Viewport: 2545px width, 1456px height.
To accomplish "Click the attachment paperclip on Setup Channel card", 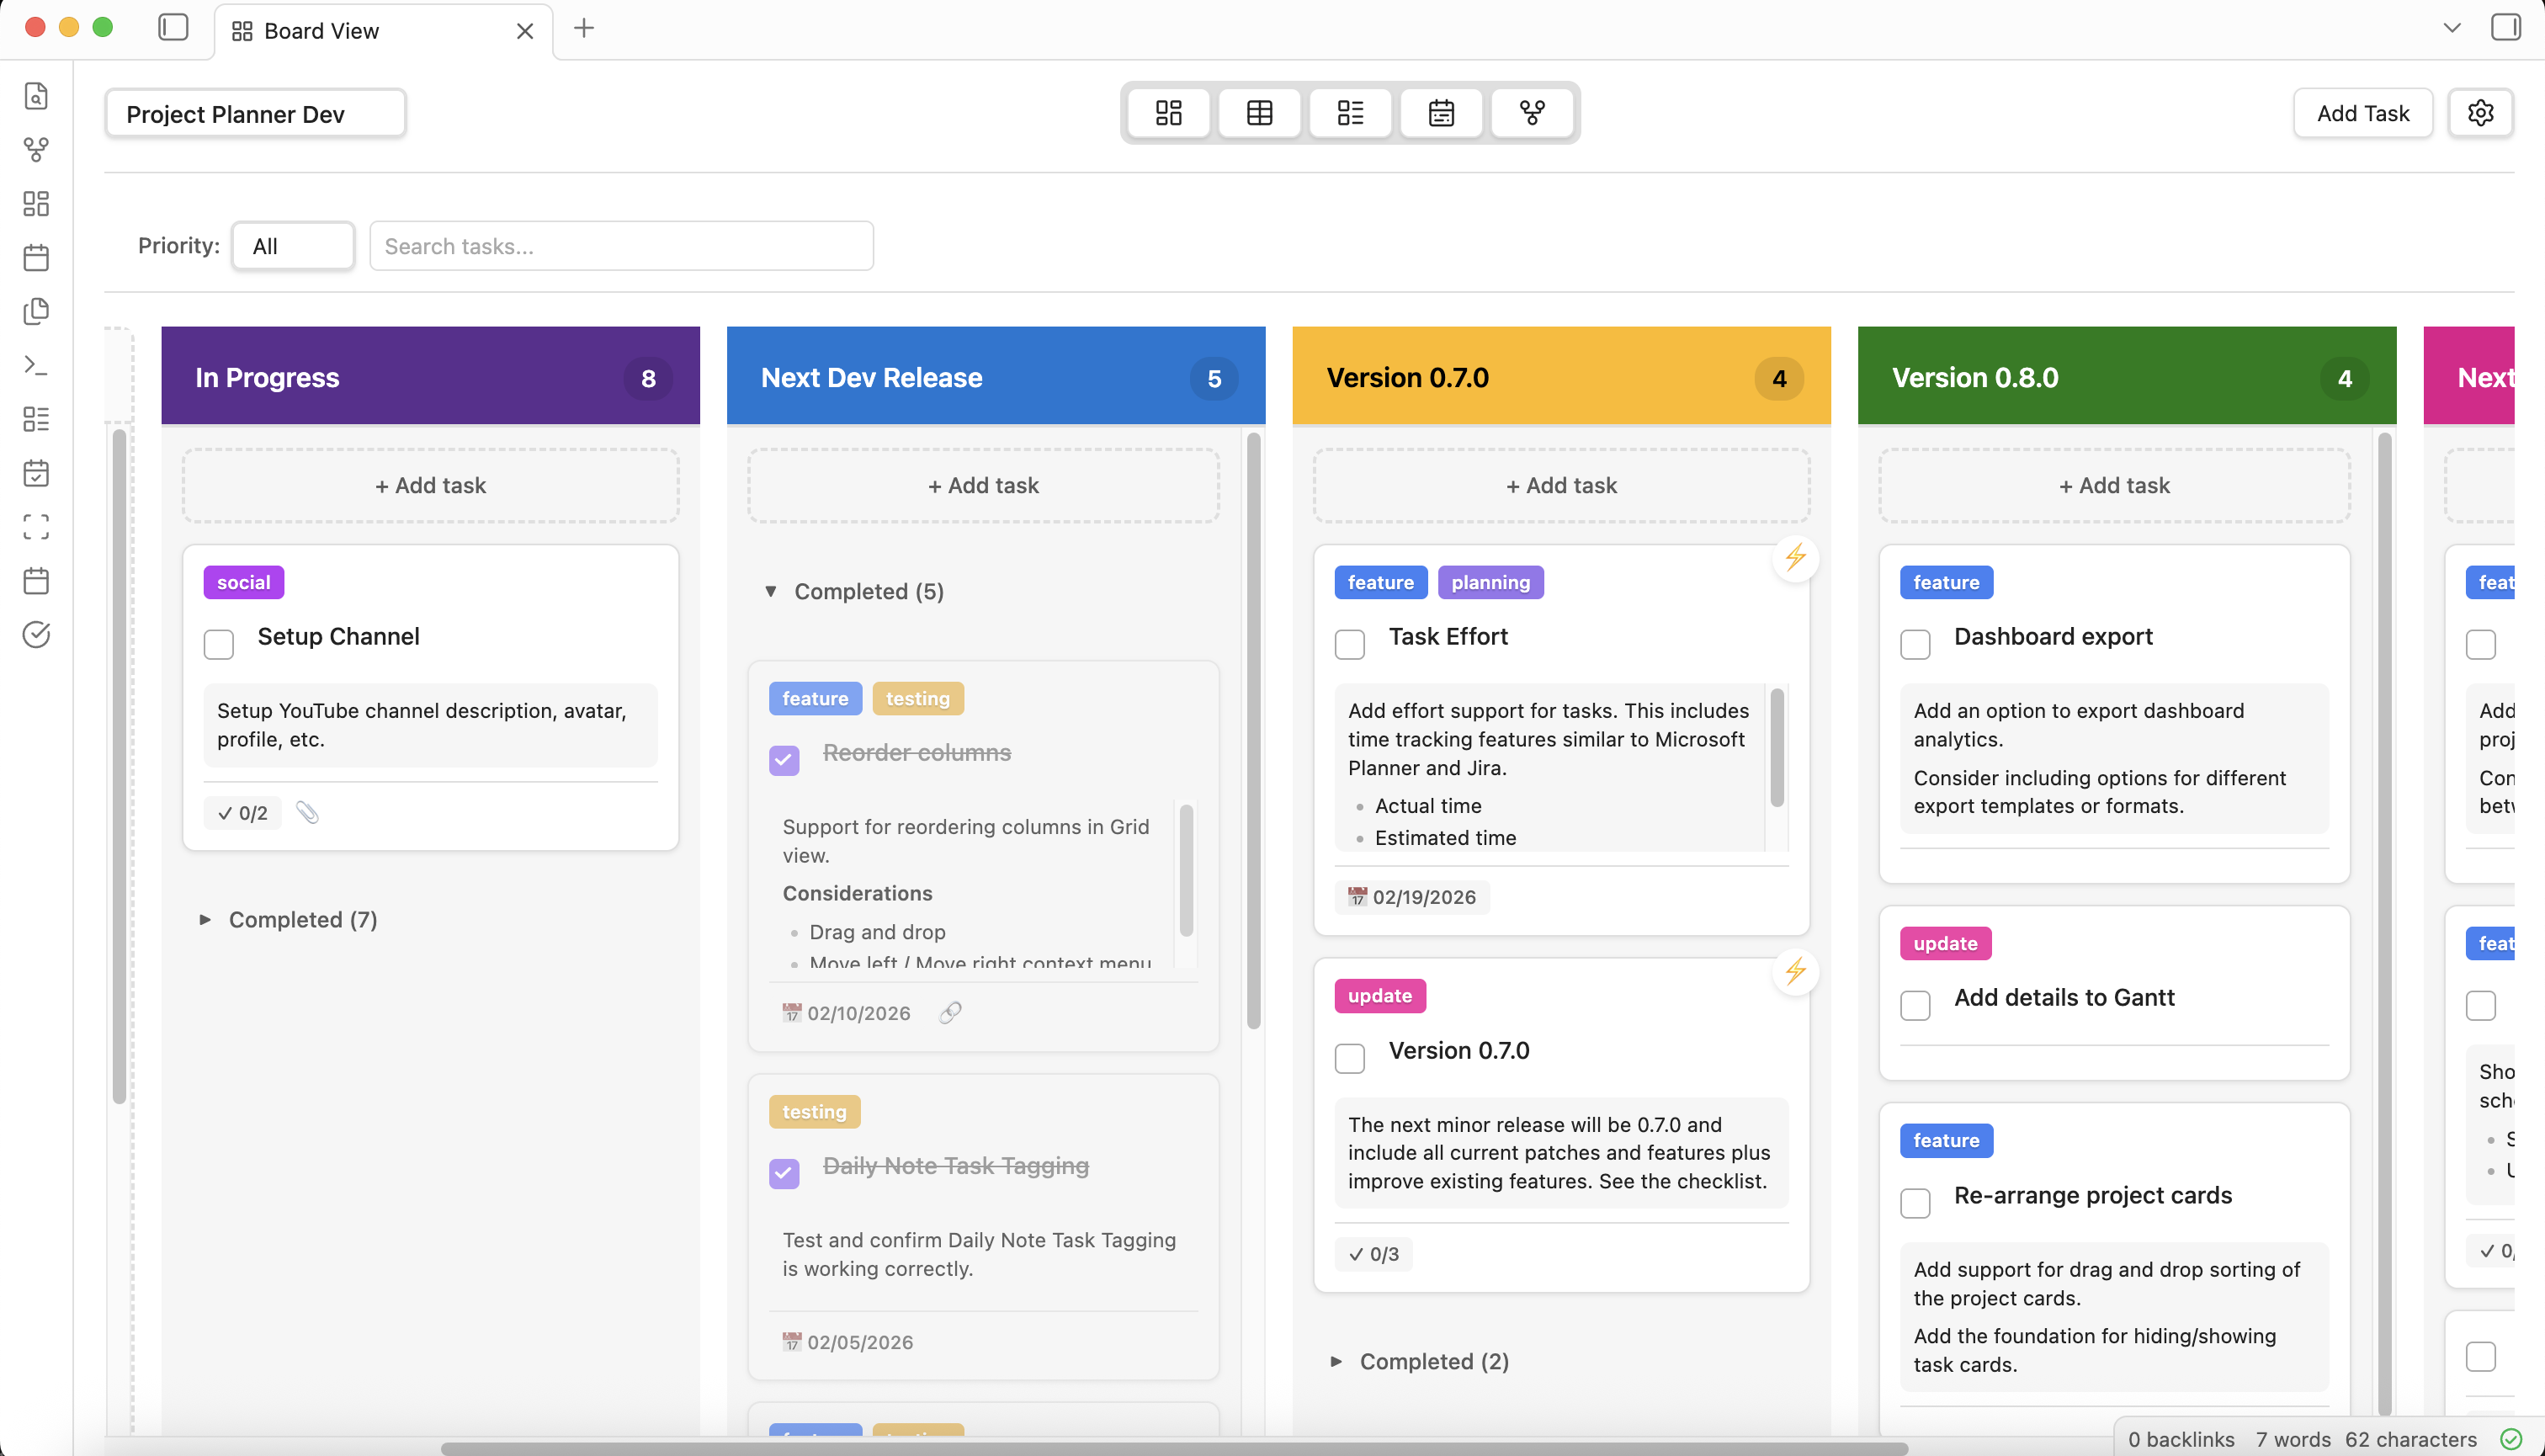I will 308,812.
